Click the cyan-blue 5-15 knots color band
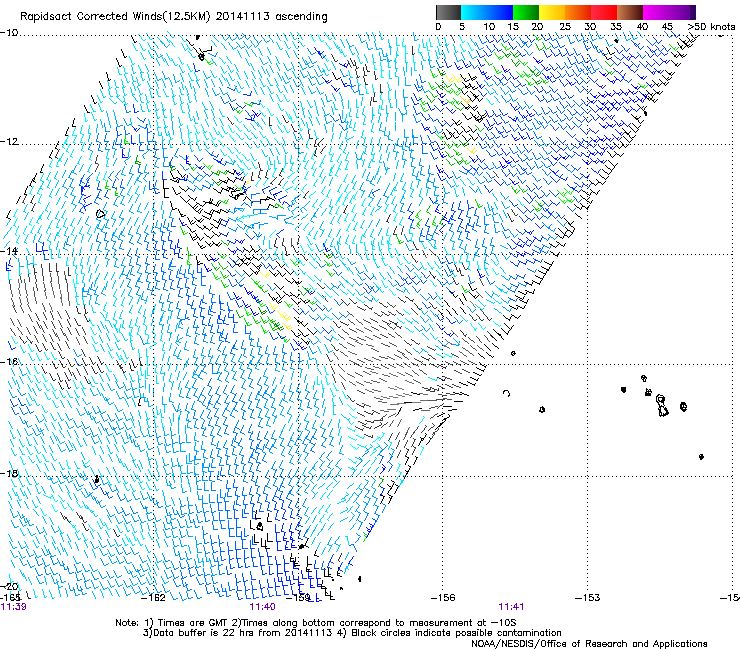Image resolution: width=740 pixels, height=650 pixels. coord(487,12)
